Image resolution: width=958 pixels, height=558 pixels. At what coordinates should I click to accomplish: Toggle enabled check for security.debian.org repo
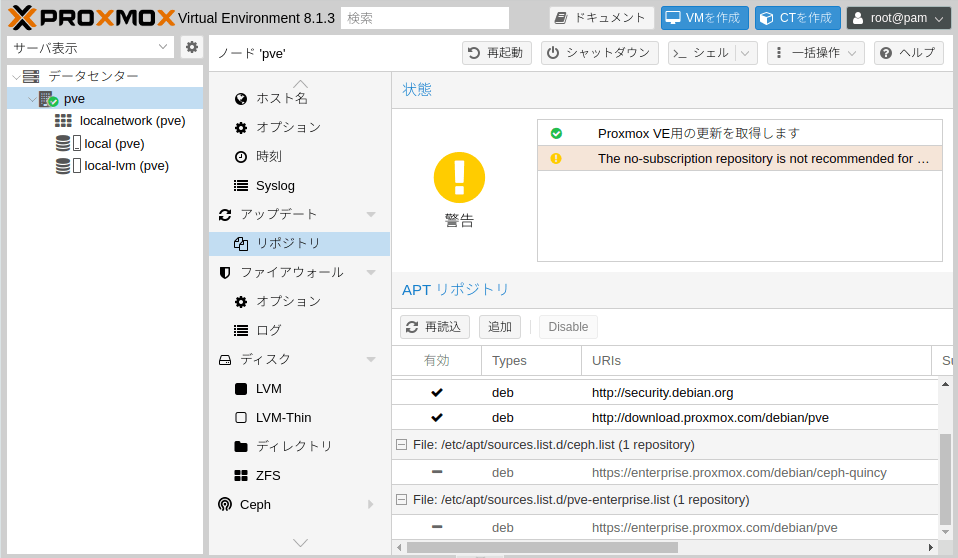[437, 392]
